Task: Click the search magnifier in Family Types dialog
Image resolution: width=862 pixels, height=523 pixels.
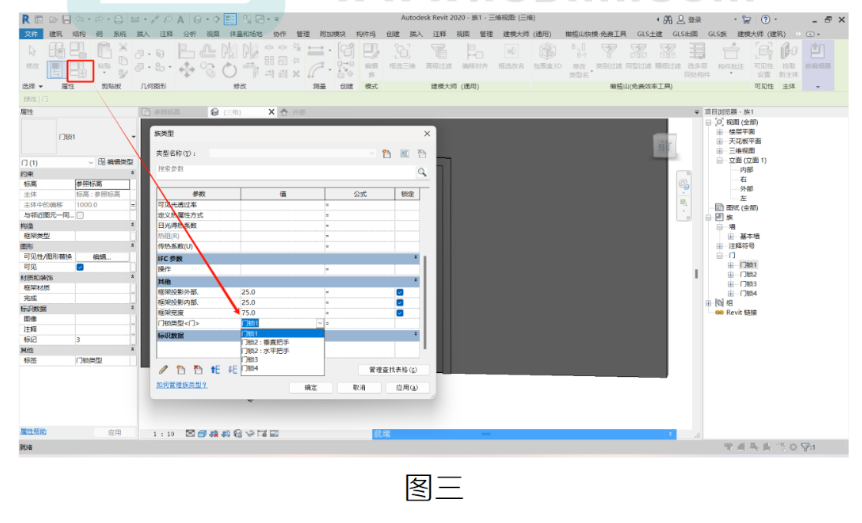Action: click(422, 172)
